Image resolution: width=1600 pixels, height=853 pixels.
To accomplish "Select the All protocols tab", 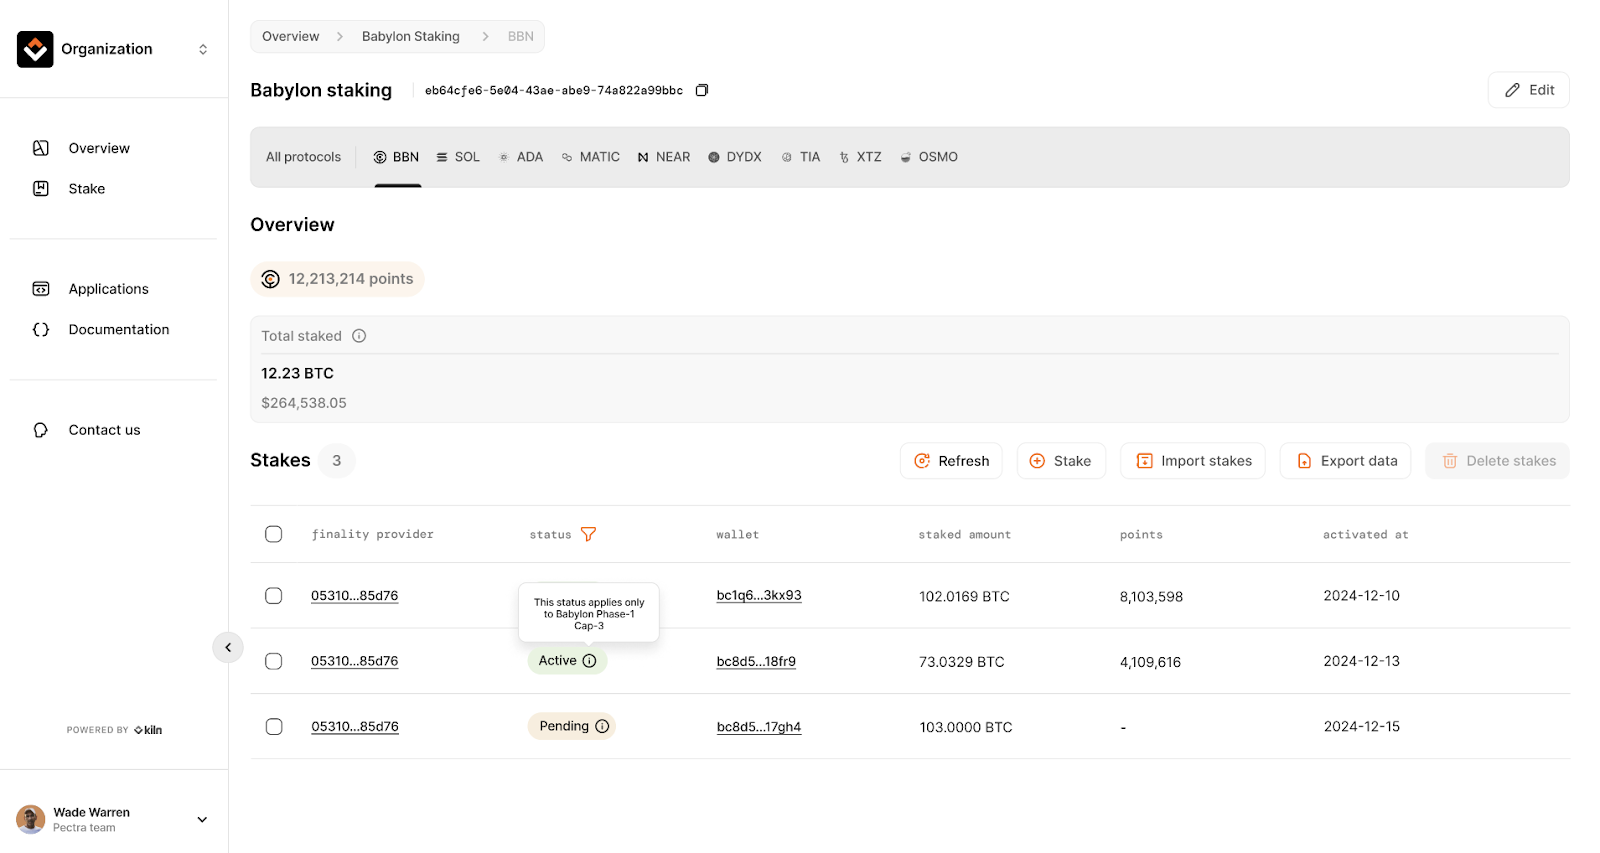I will pos(303,157).
